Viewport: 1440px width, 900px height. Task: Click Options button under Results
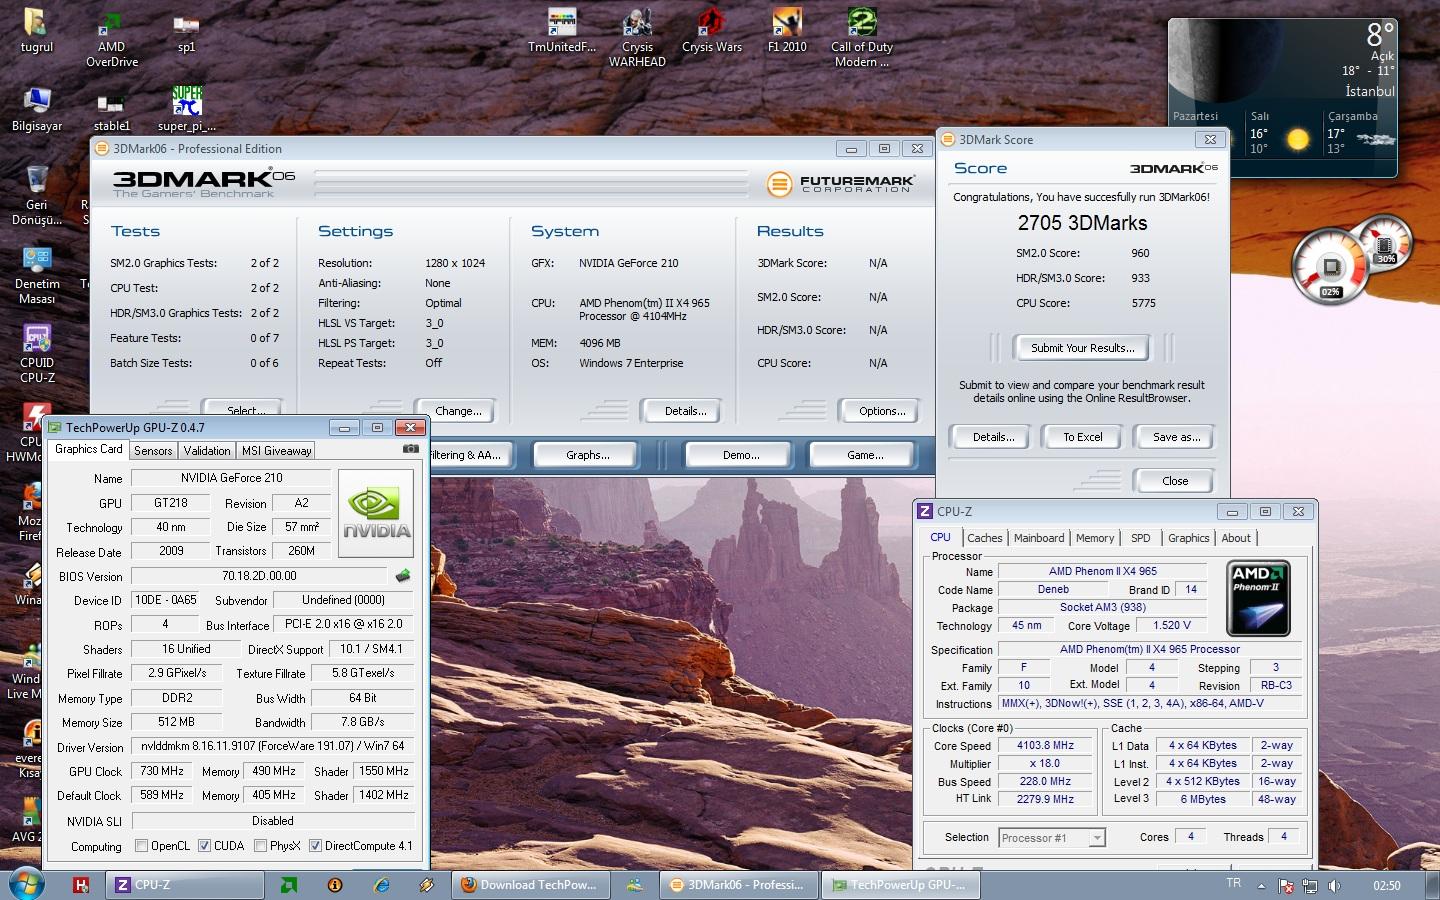tap(882, 411)
